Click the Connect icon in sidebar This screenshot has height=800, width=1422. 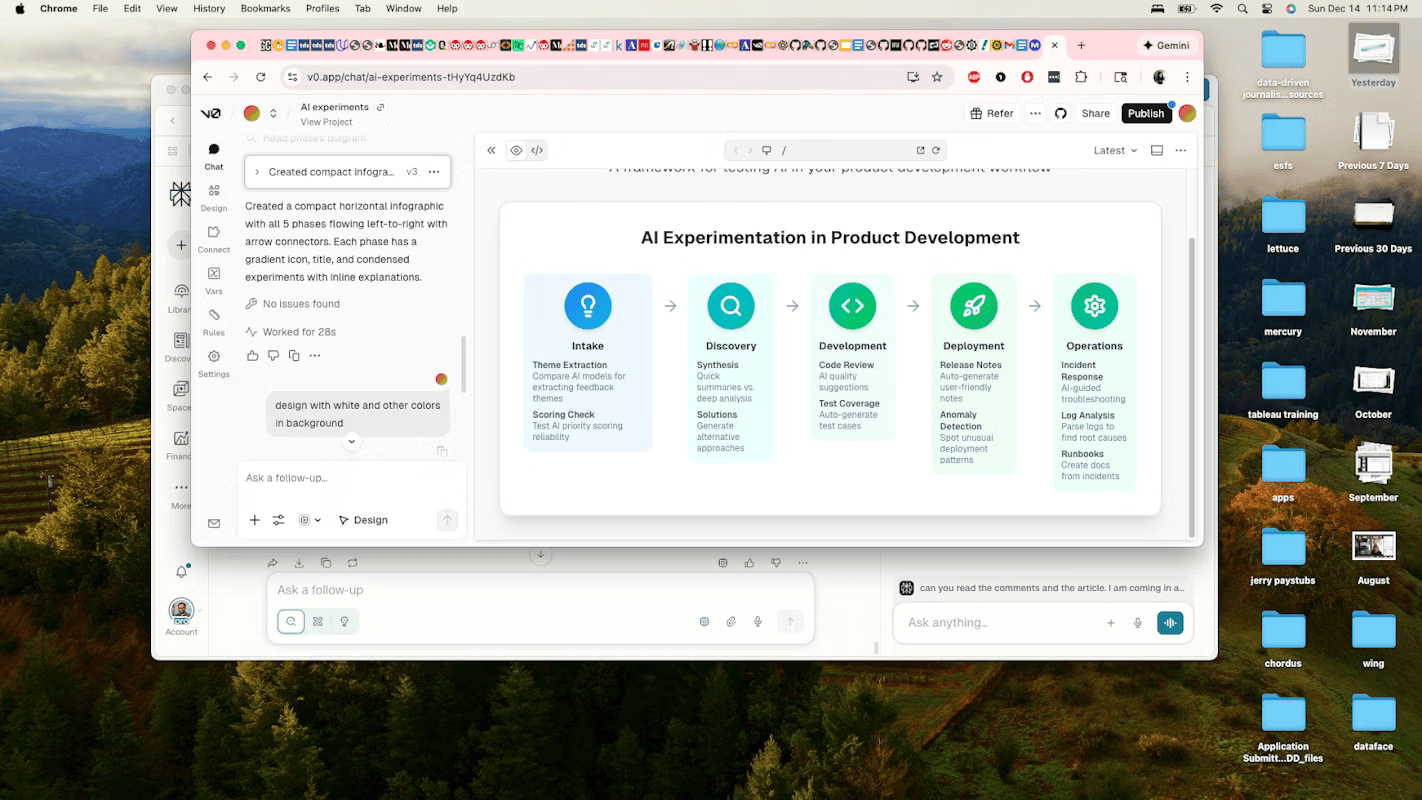[214, 232]
